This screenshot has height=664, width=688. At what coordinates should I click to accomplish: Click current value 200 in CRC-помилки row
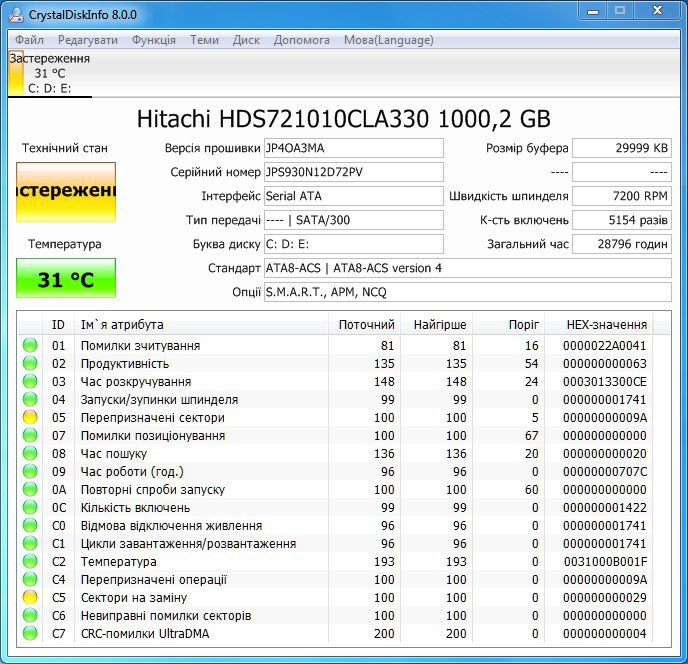tap(384, 633)
